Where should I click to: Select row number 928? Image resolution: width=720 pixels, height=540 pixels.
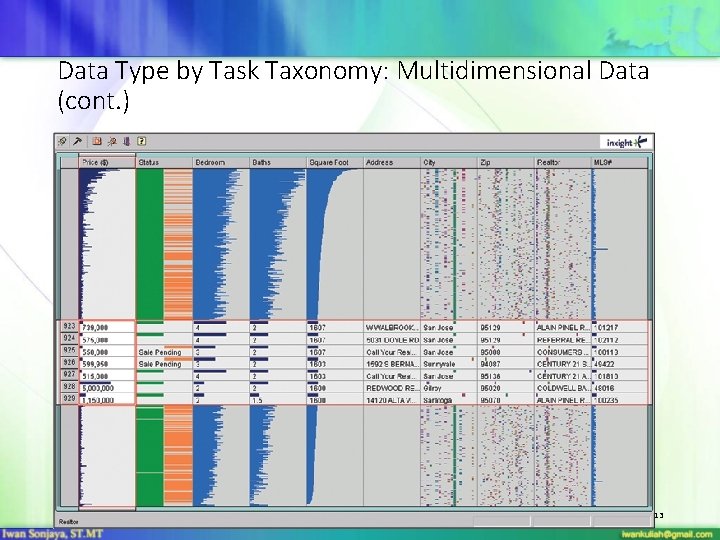[69, 387]
